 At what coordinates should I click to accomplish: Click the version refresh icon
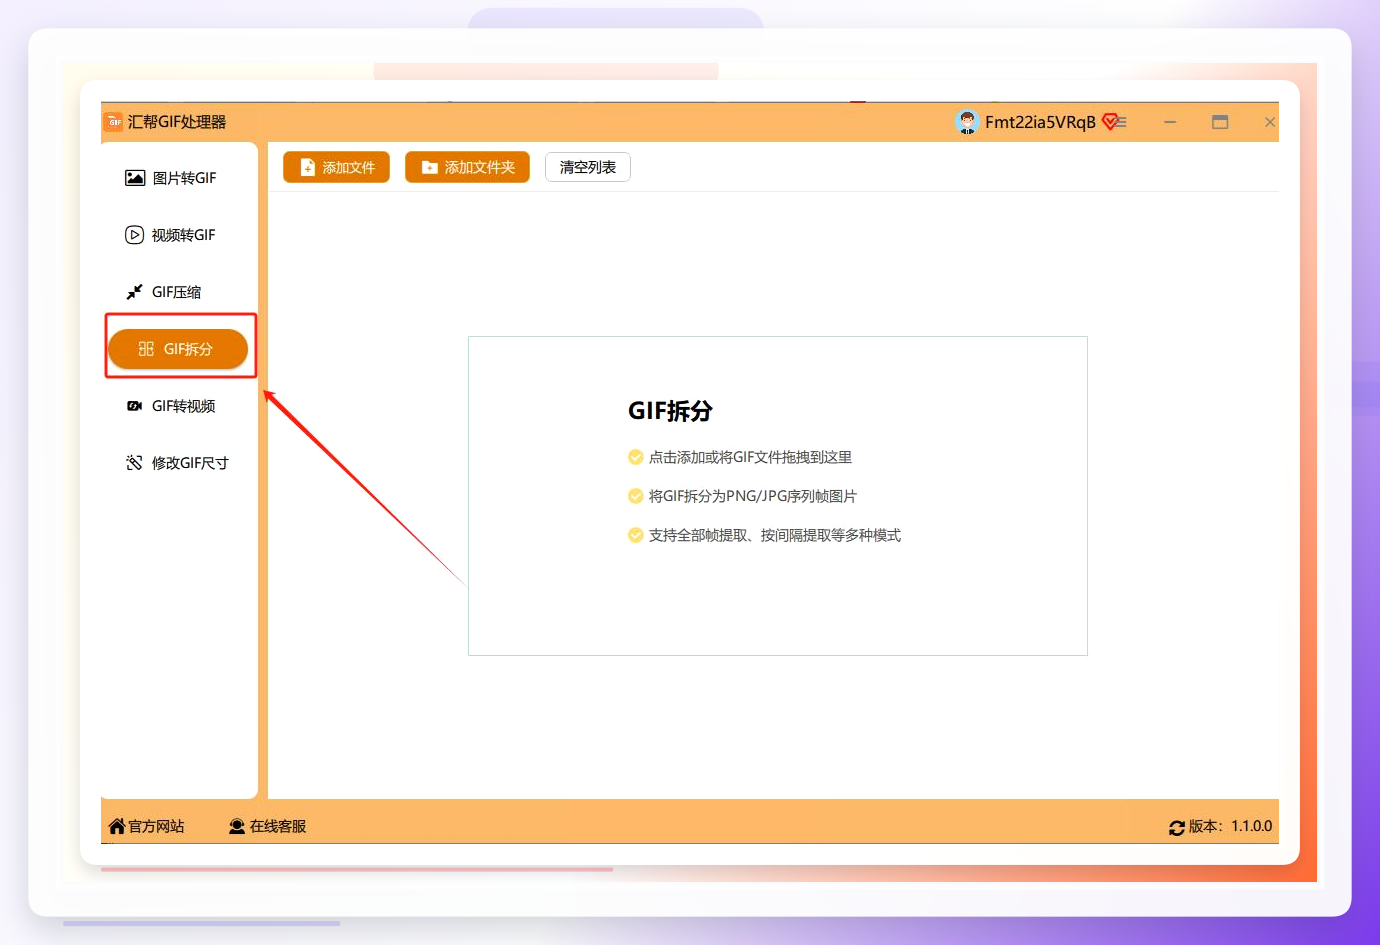tap(1177, 828)
